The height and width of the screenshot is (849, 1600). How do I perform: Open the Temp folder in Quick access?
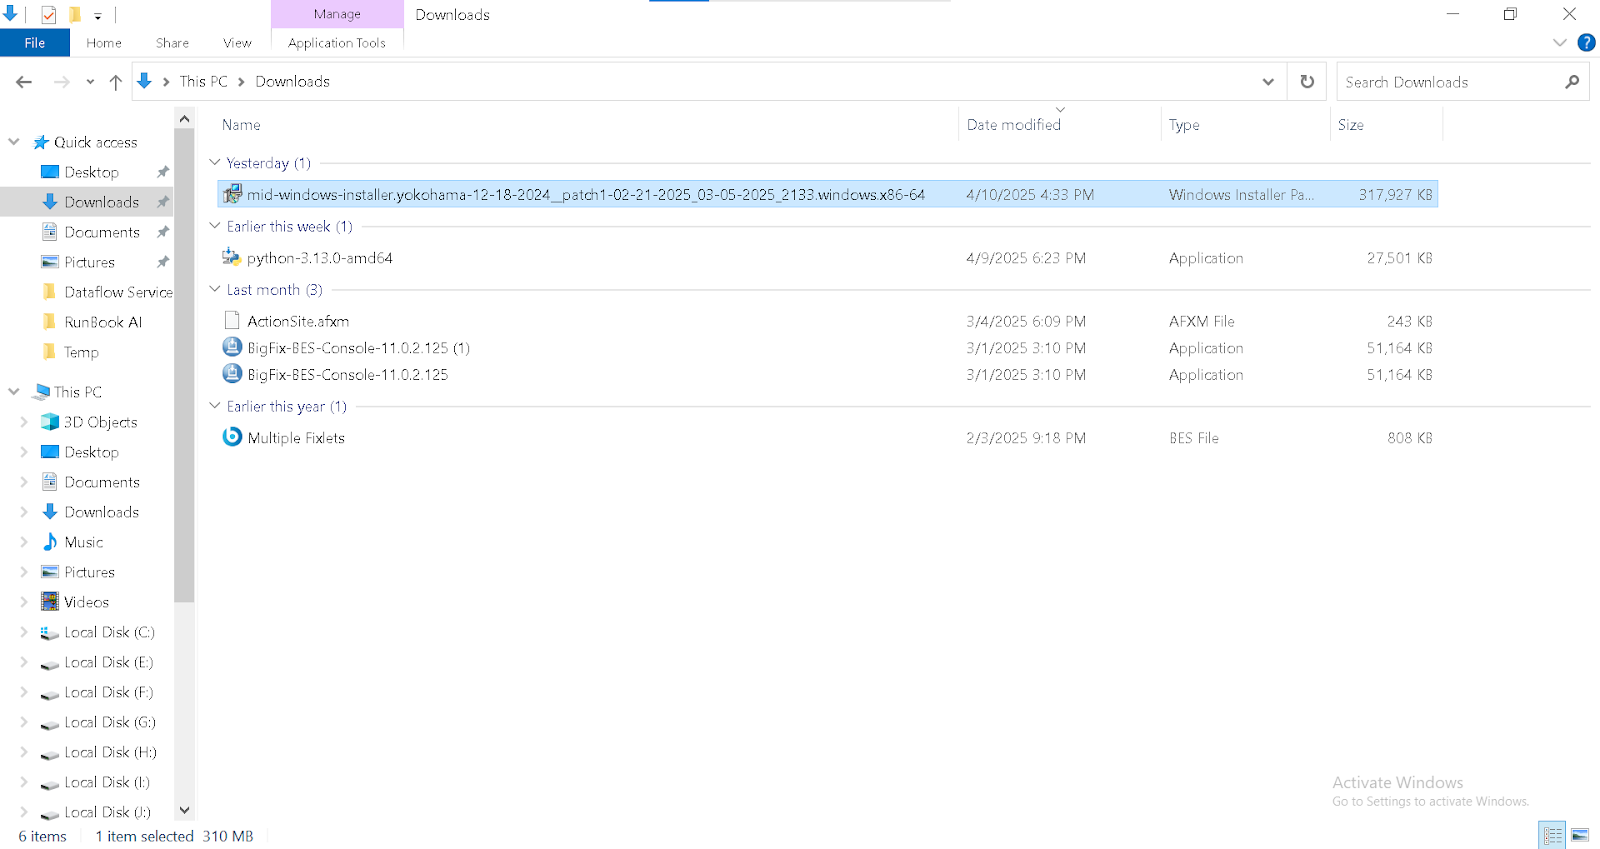81,352
